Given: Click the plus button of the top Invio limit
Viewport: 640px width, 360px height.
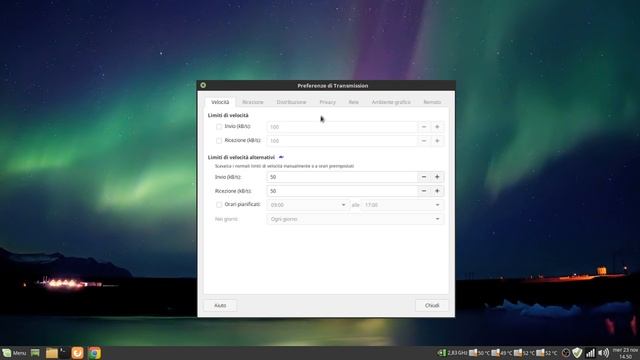Looking at the screenshot, I should click(437, 127).
